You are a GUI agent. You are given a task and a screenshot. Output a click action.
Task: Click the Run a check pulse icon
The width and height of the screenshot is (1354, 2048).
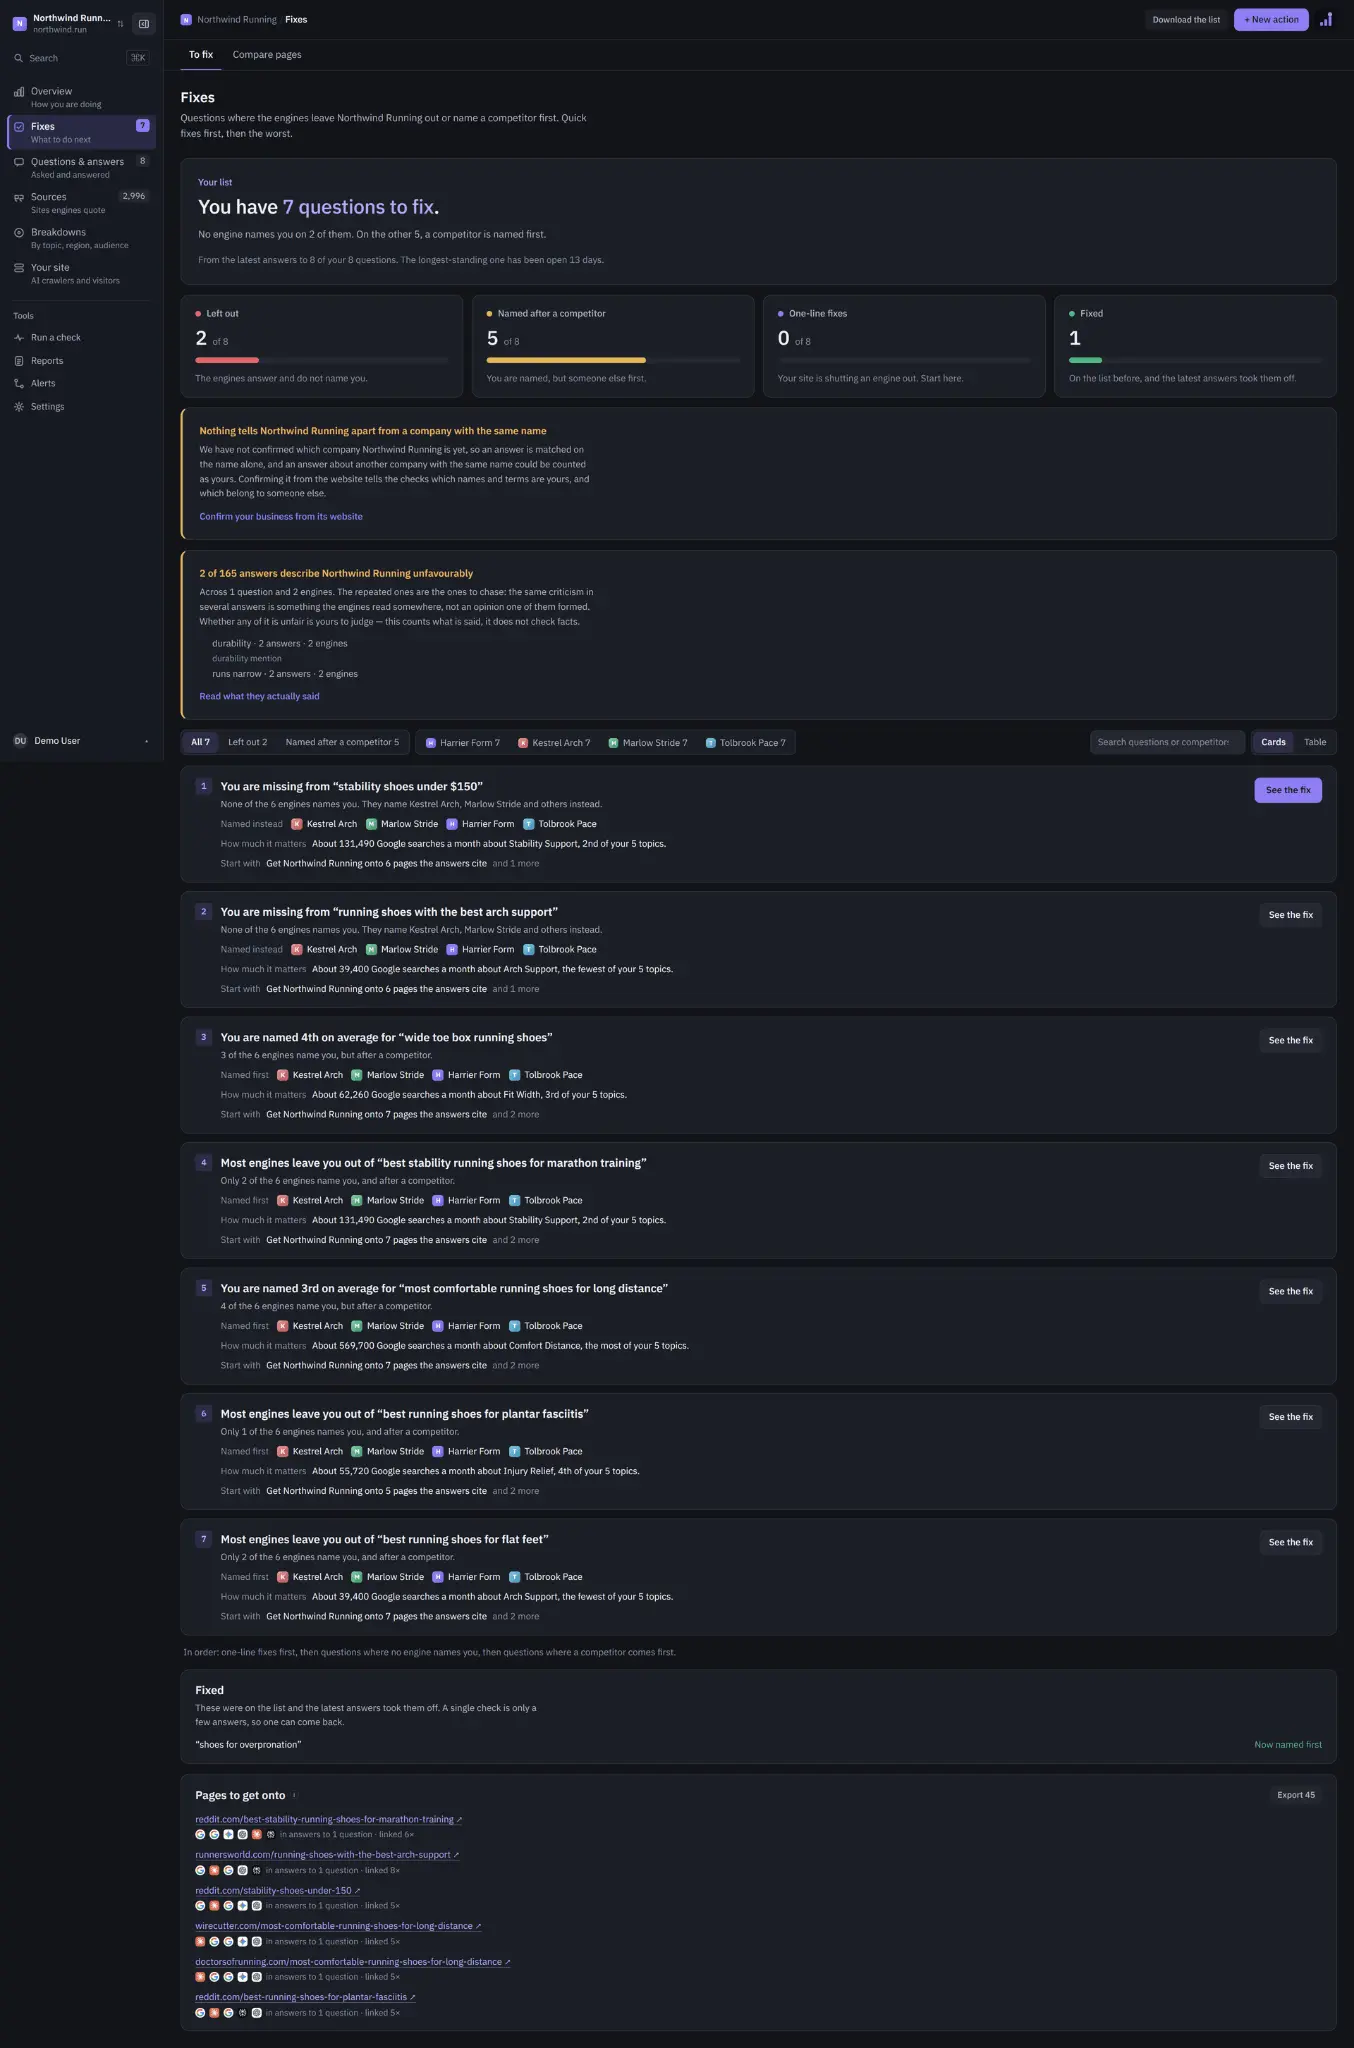point(19,338)
